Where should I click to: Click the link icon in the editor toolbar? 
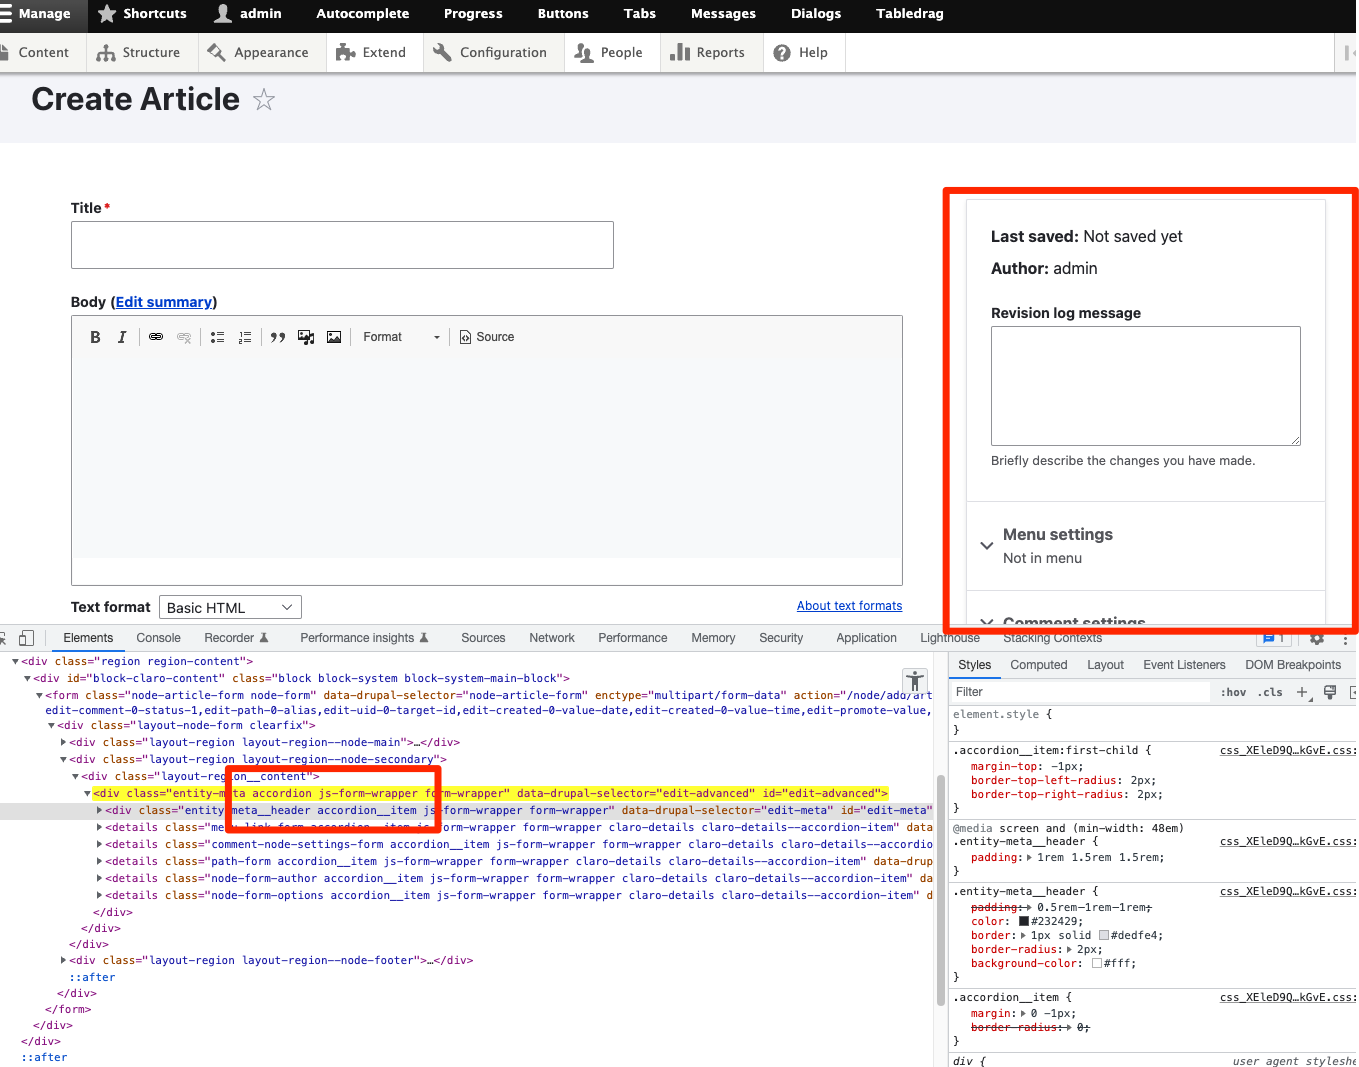(x=156, y=337)
